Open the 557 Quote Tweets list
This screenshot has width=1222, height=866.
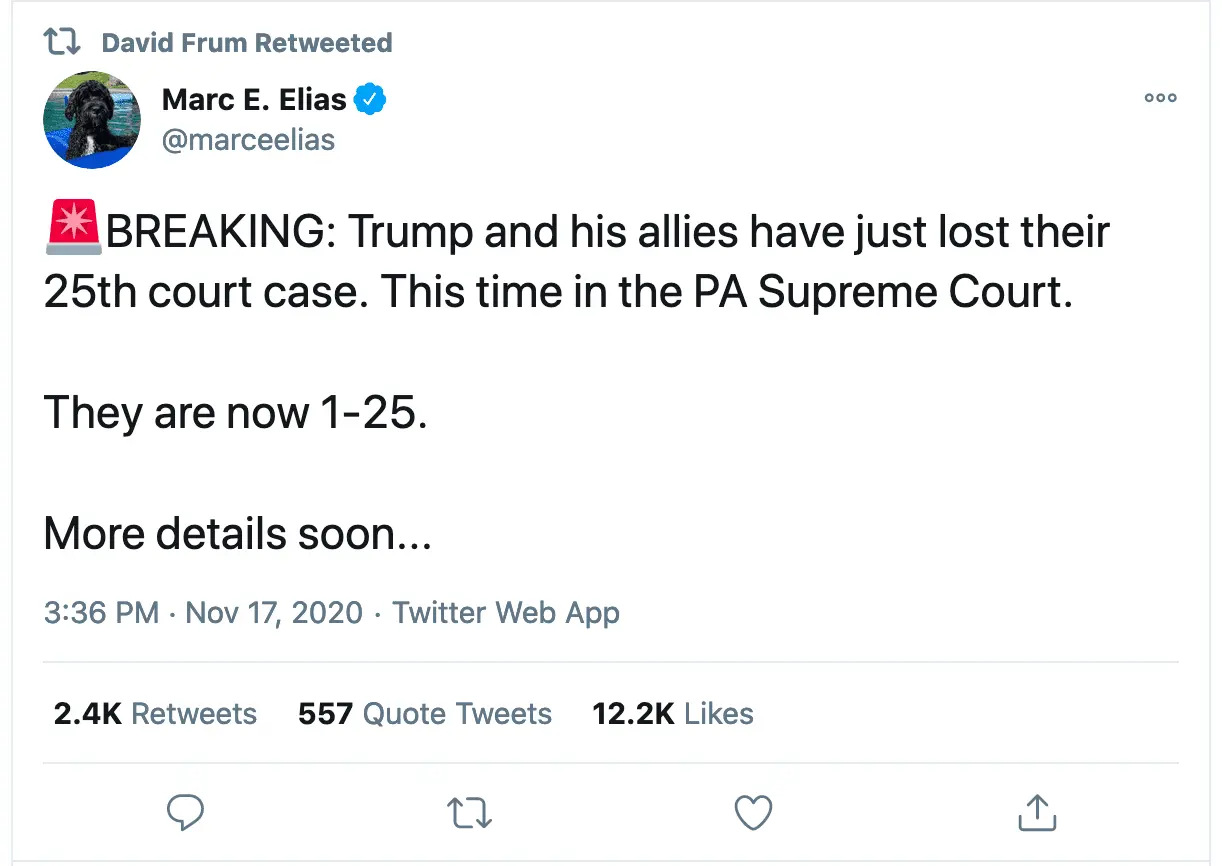click(424, 713)
